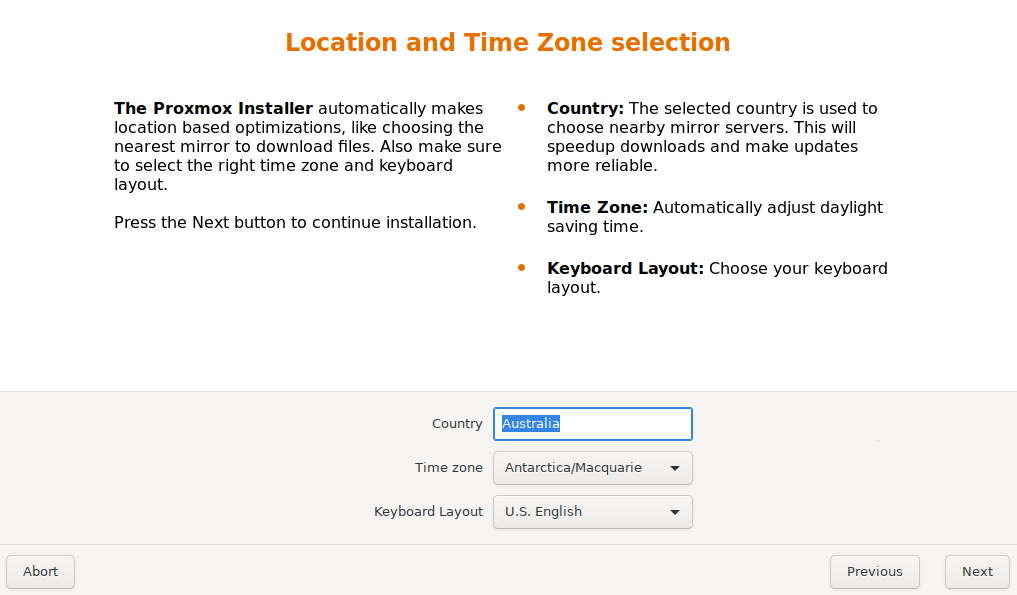Abort the installation
Screen dimensions: 1017x595
(x=40, y=572)
